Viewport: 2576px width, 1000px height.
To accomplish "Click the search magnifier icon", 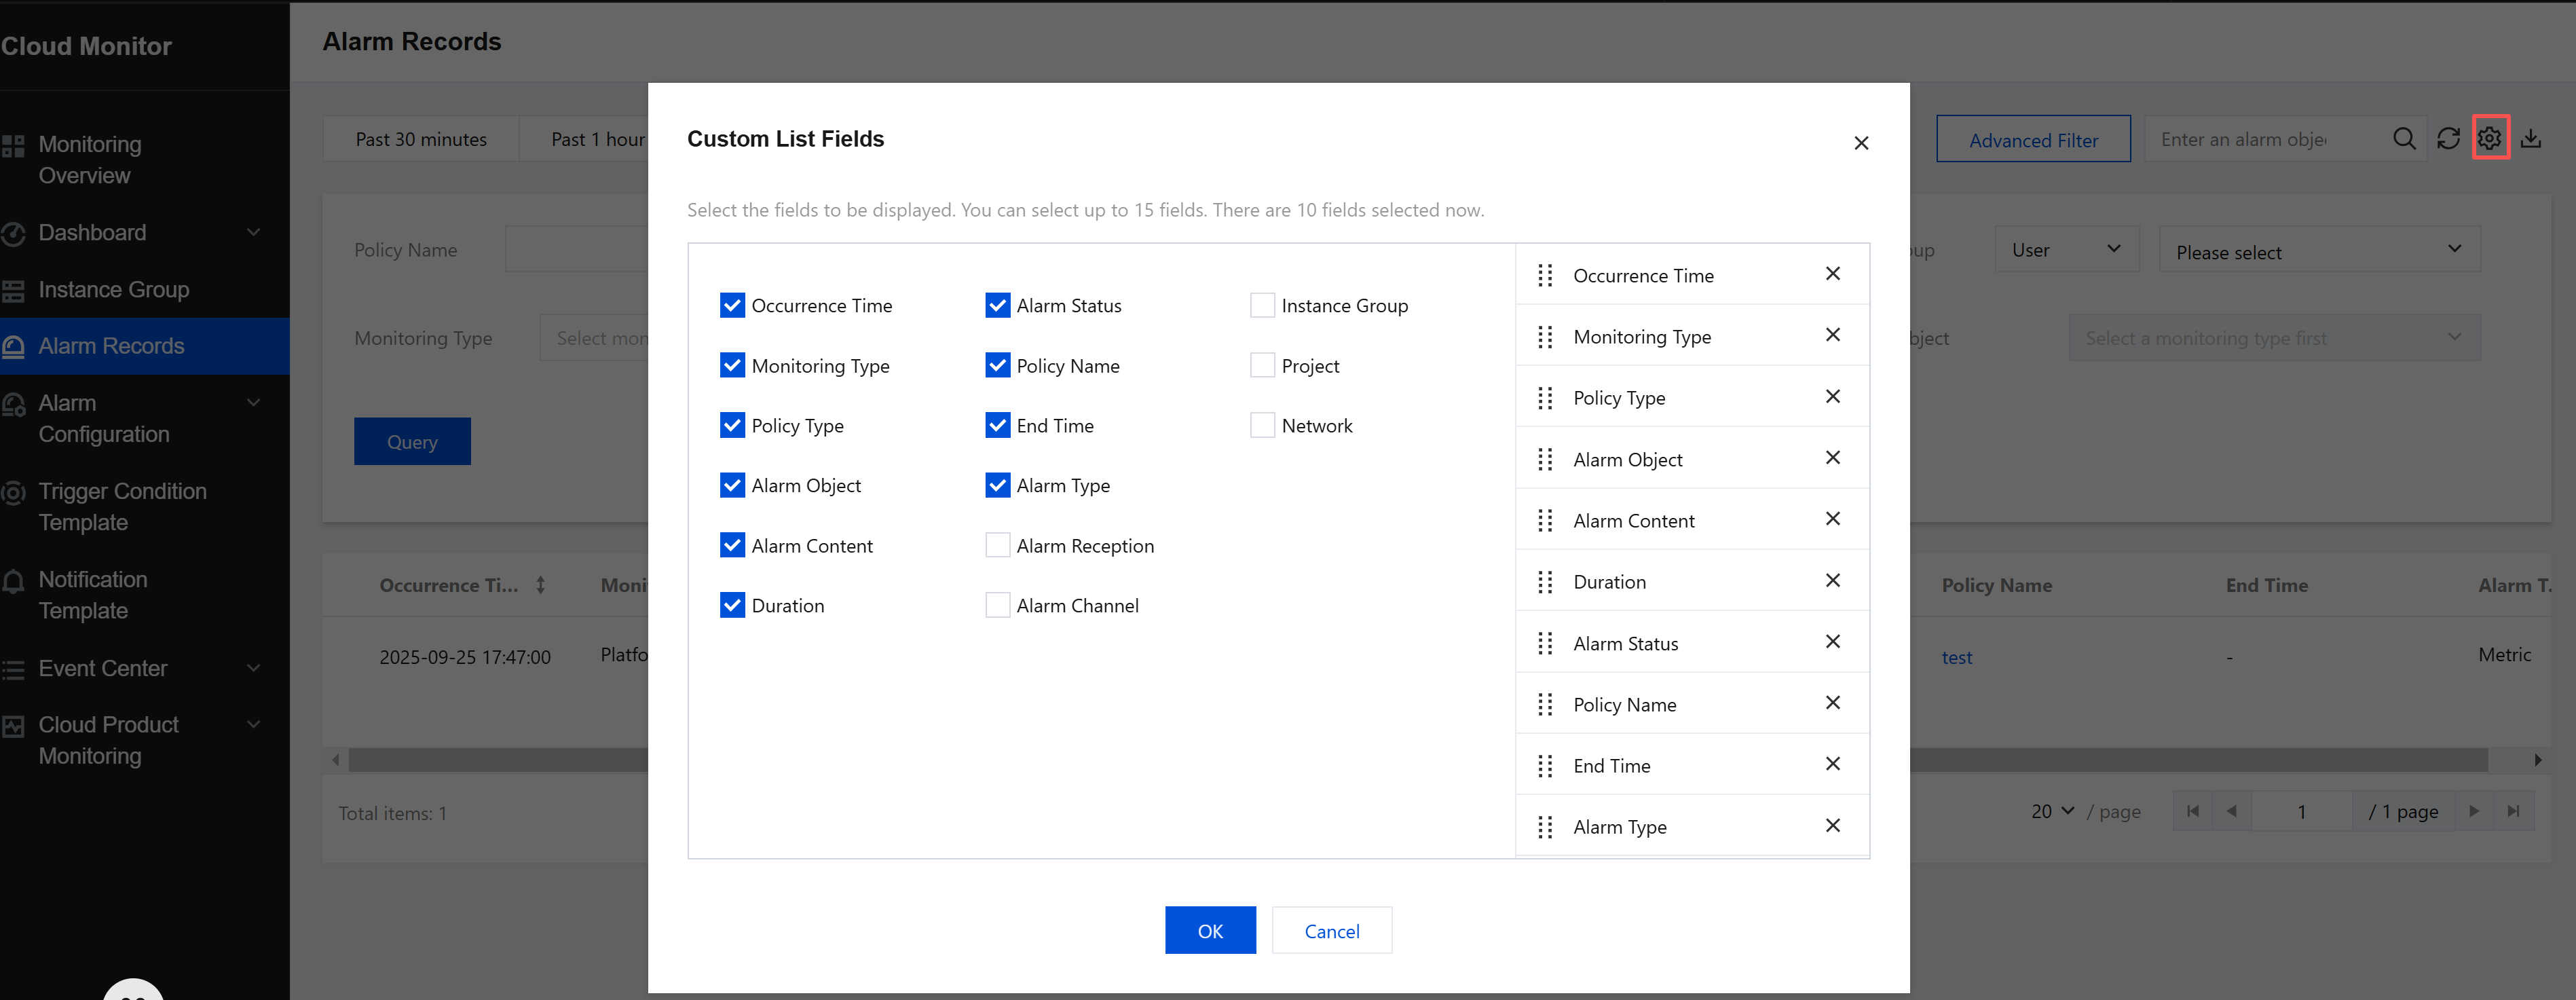I will click(2404, 139).
